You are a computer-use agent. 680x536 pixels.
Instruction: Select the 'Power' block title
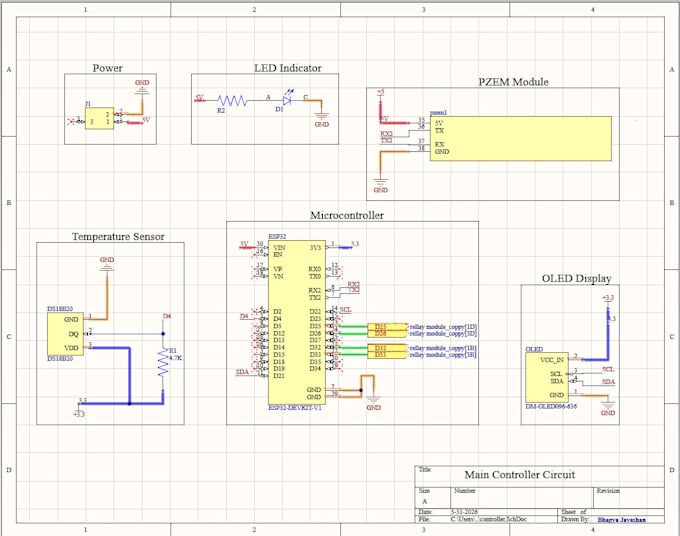pos(108,68)
